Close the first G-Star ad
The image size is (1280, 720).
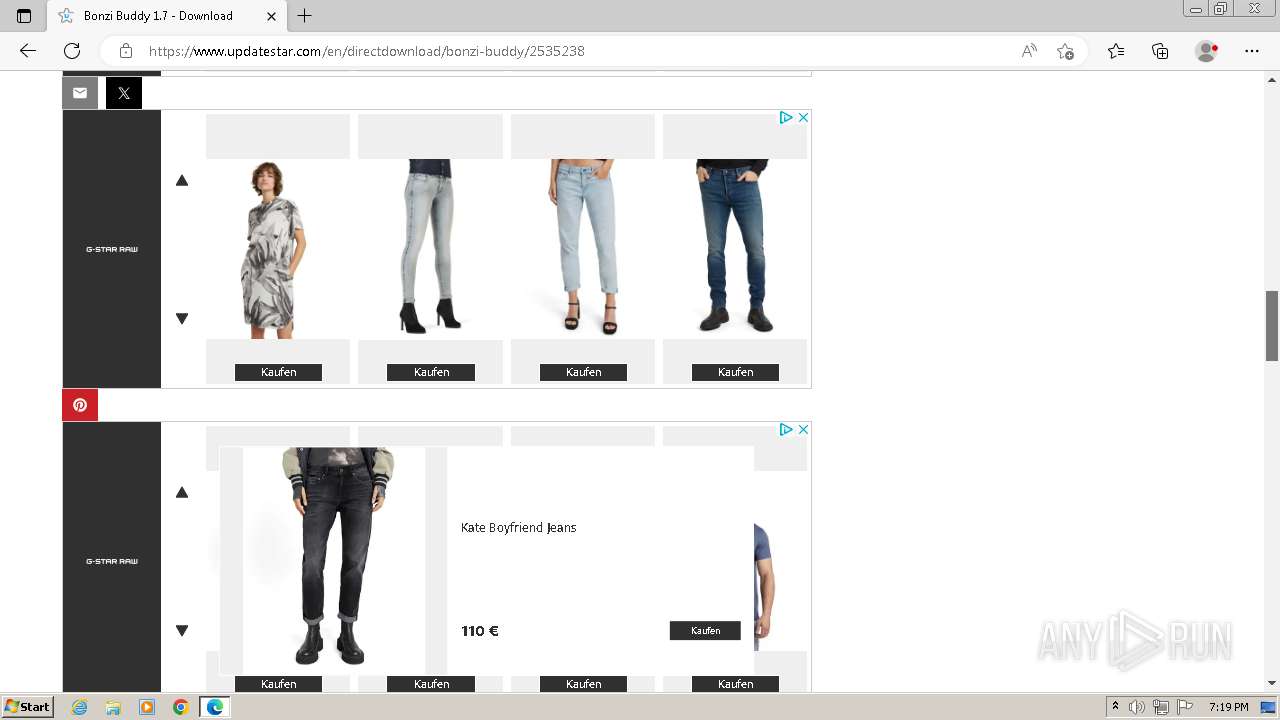click(x=802, y=117)
